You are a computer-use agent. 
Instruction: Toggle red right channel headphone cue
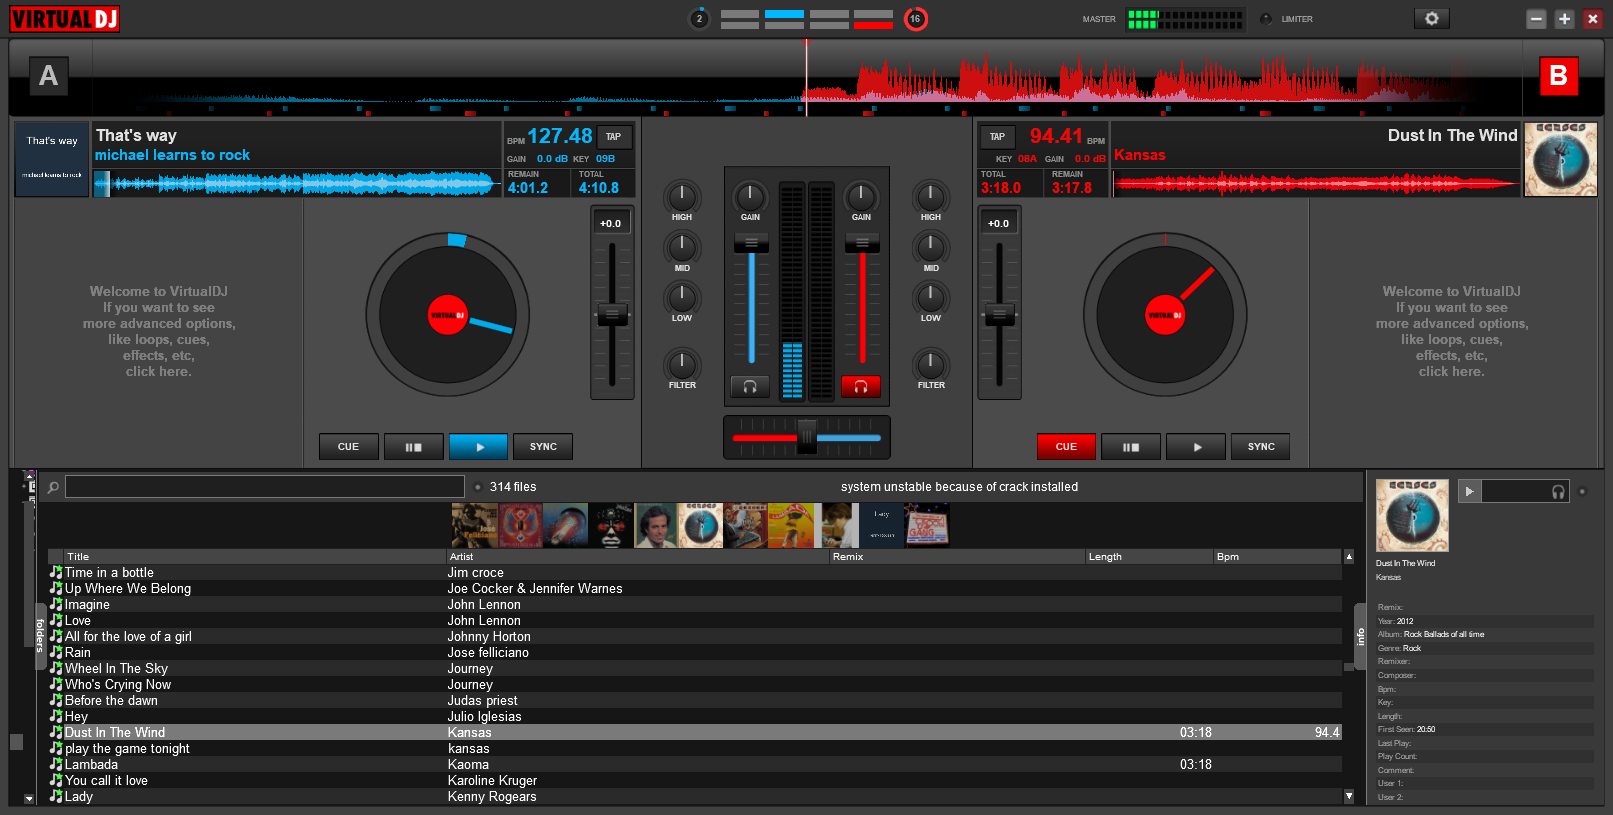[860, 386]
